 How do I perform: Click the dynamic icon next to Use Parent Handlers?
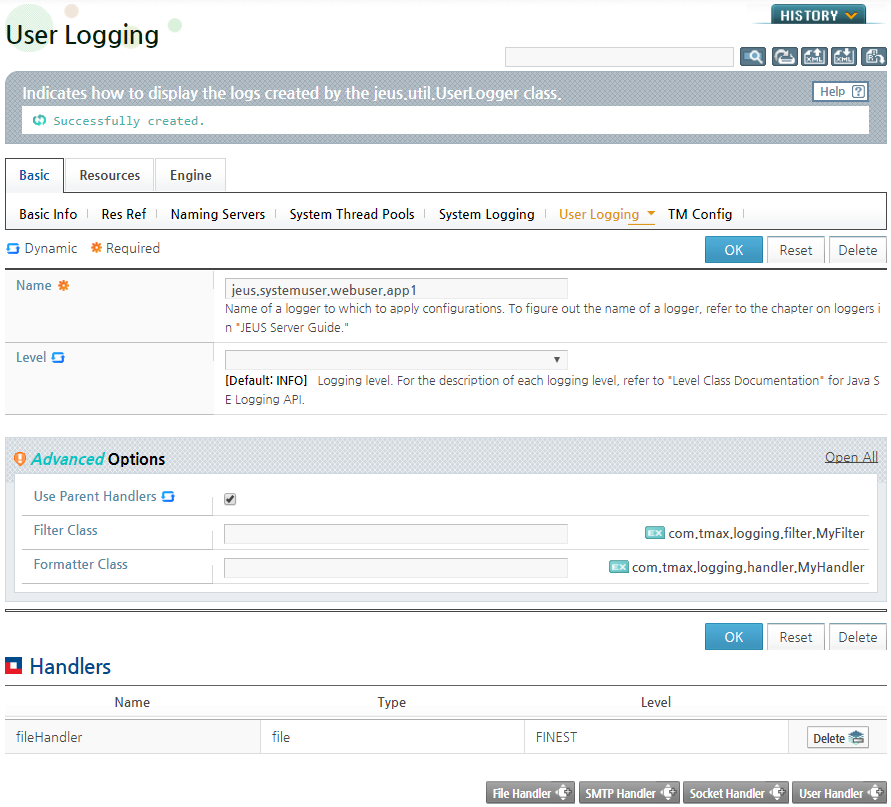(168, 496)
